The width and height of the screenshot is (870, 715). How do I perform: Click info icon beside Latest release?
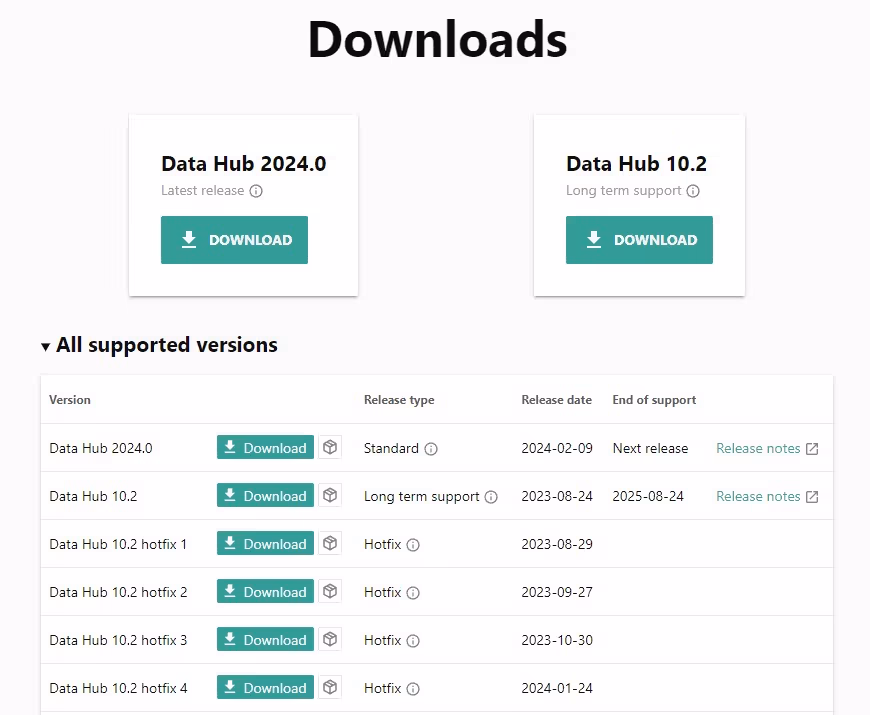256,191
